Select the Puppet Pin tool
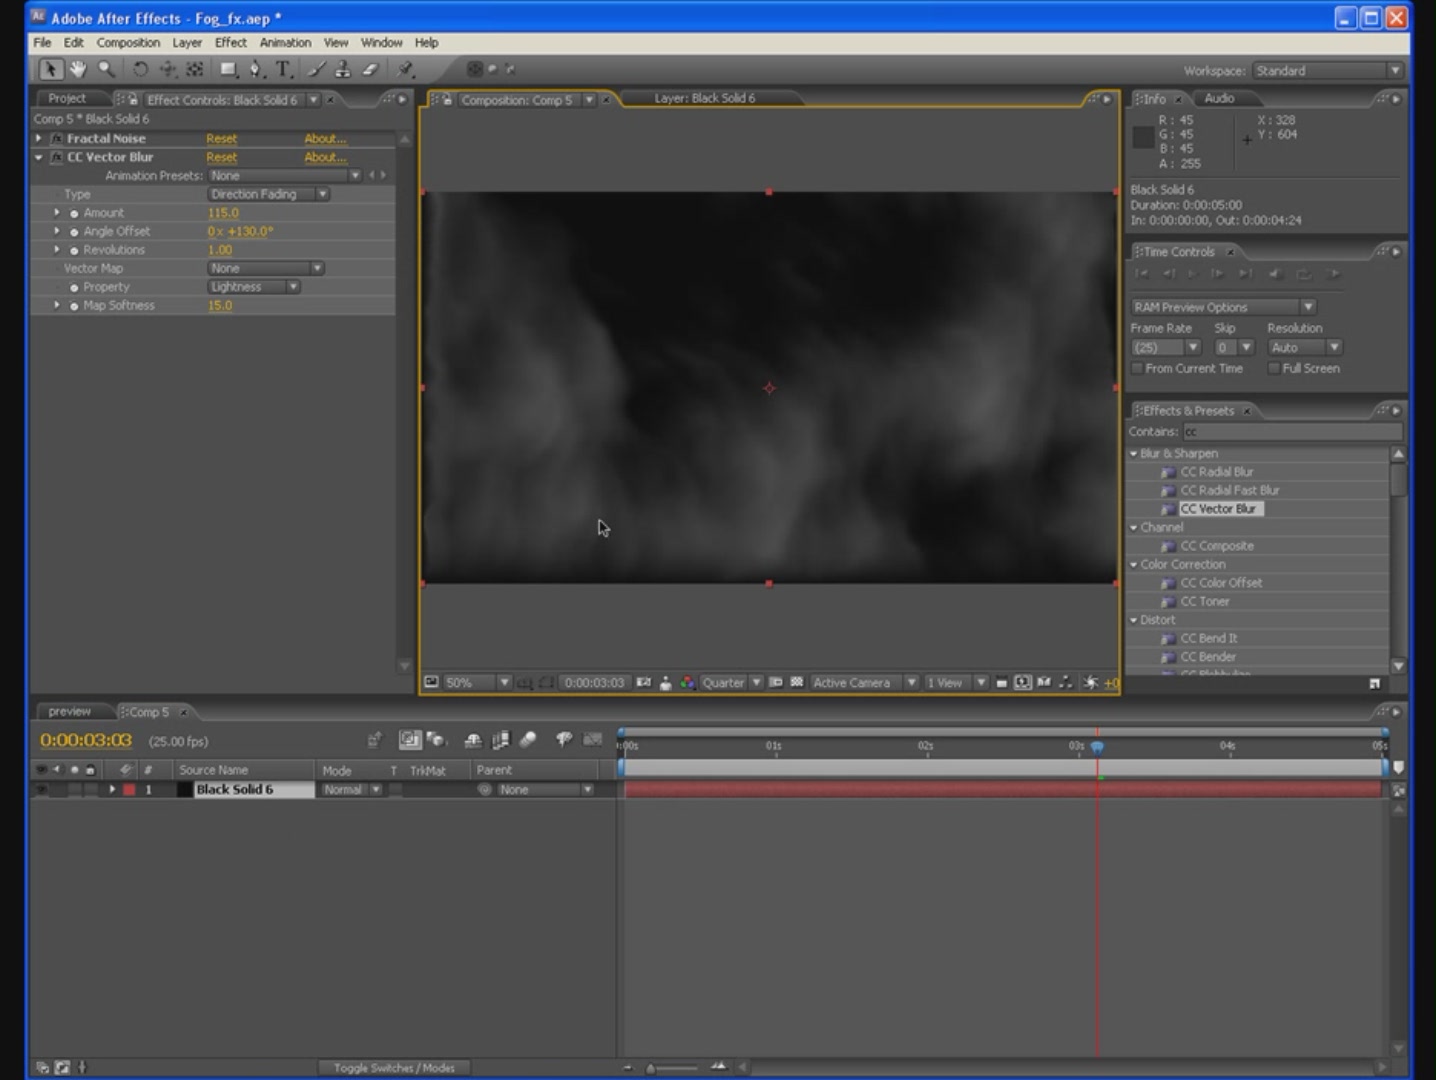This screenshot has width=1436, height=1080. pyautogui.click(x=405, y=69)
